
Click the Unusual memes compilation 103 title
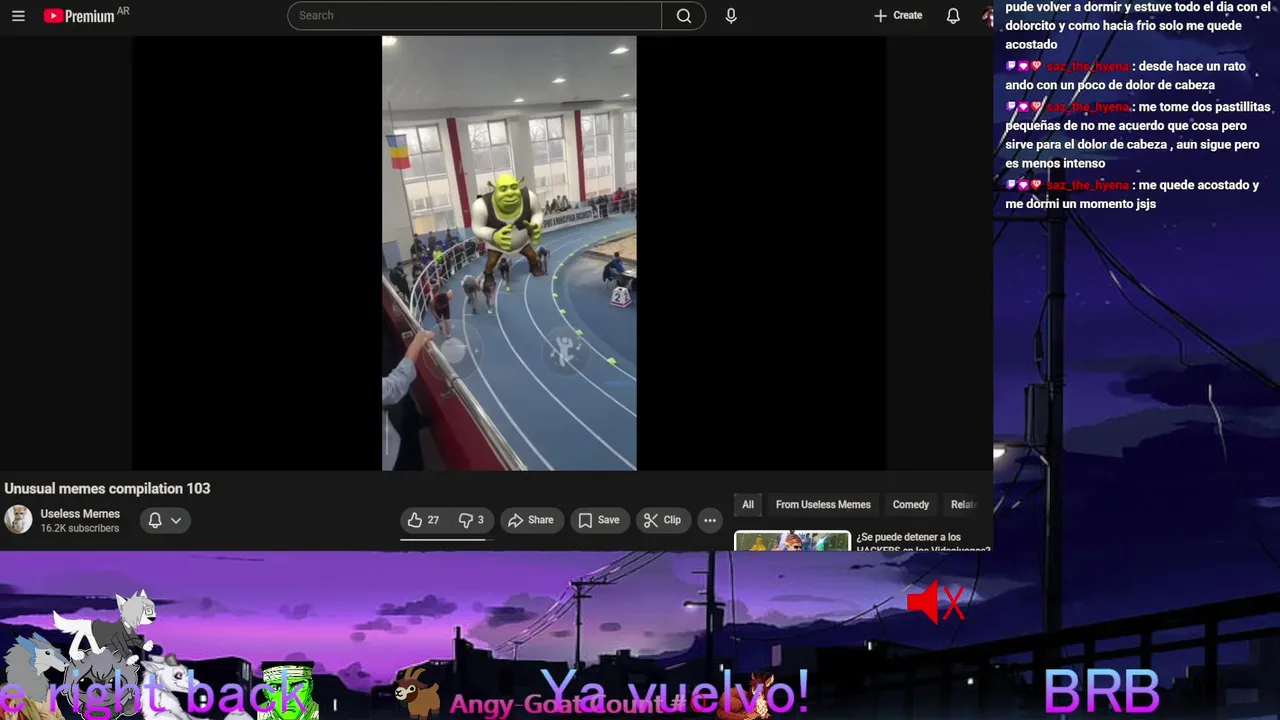click(107, 489)
